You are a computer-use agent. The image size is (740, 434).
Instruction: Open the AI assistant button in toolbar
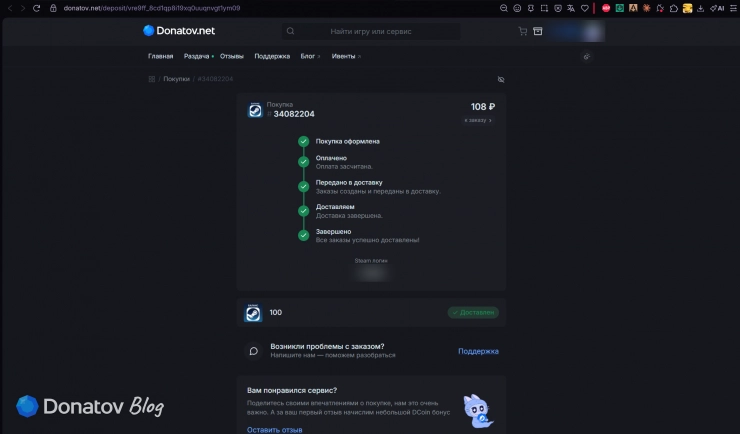pyautogui.click(x=717, y=8)
